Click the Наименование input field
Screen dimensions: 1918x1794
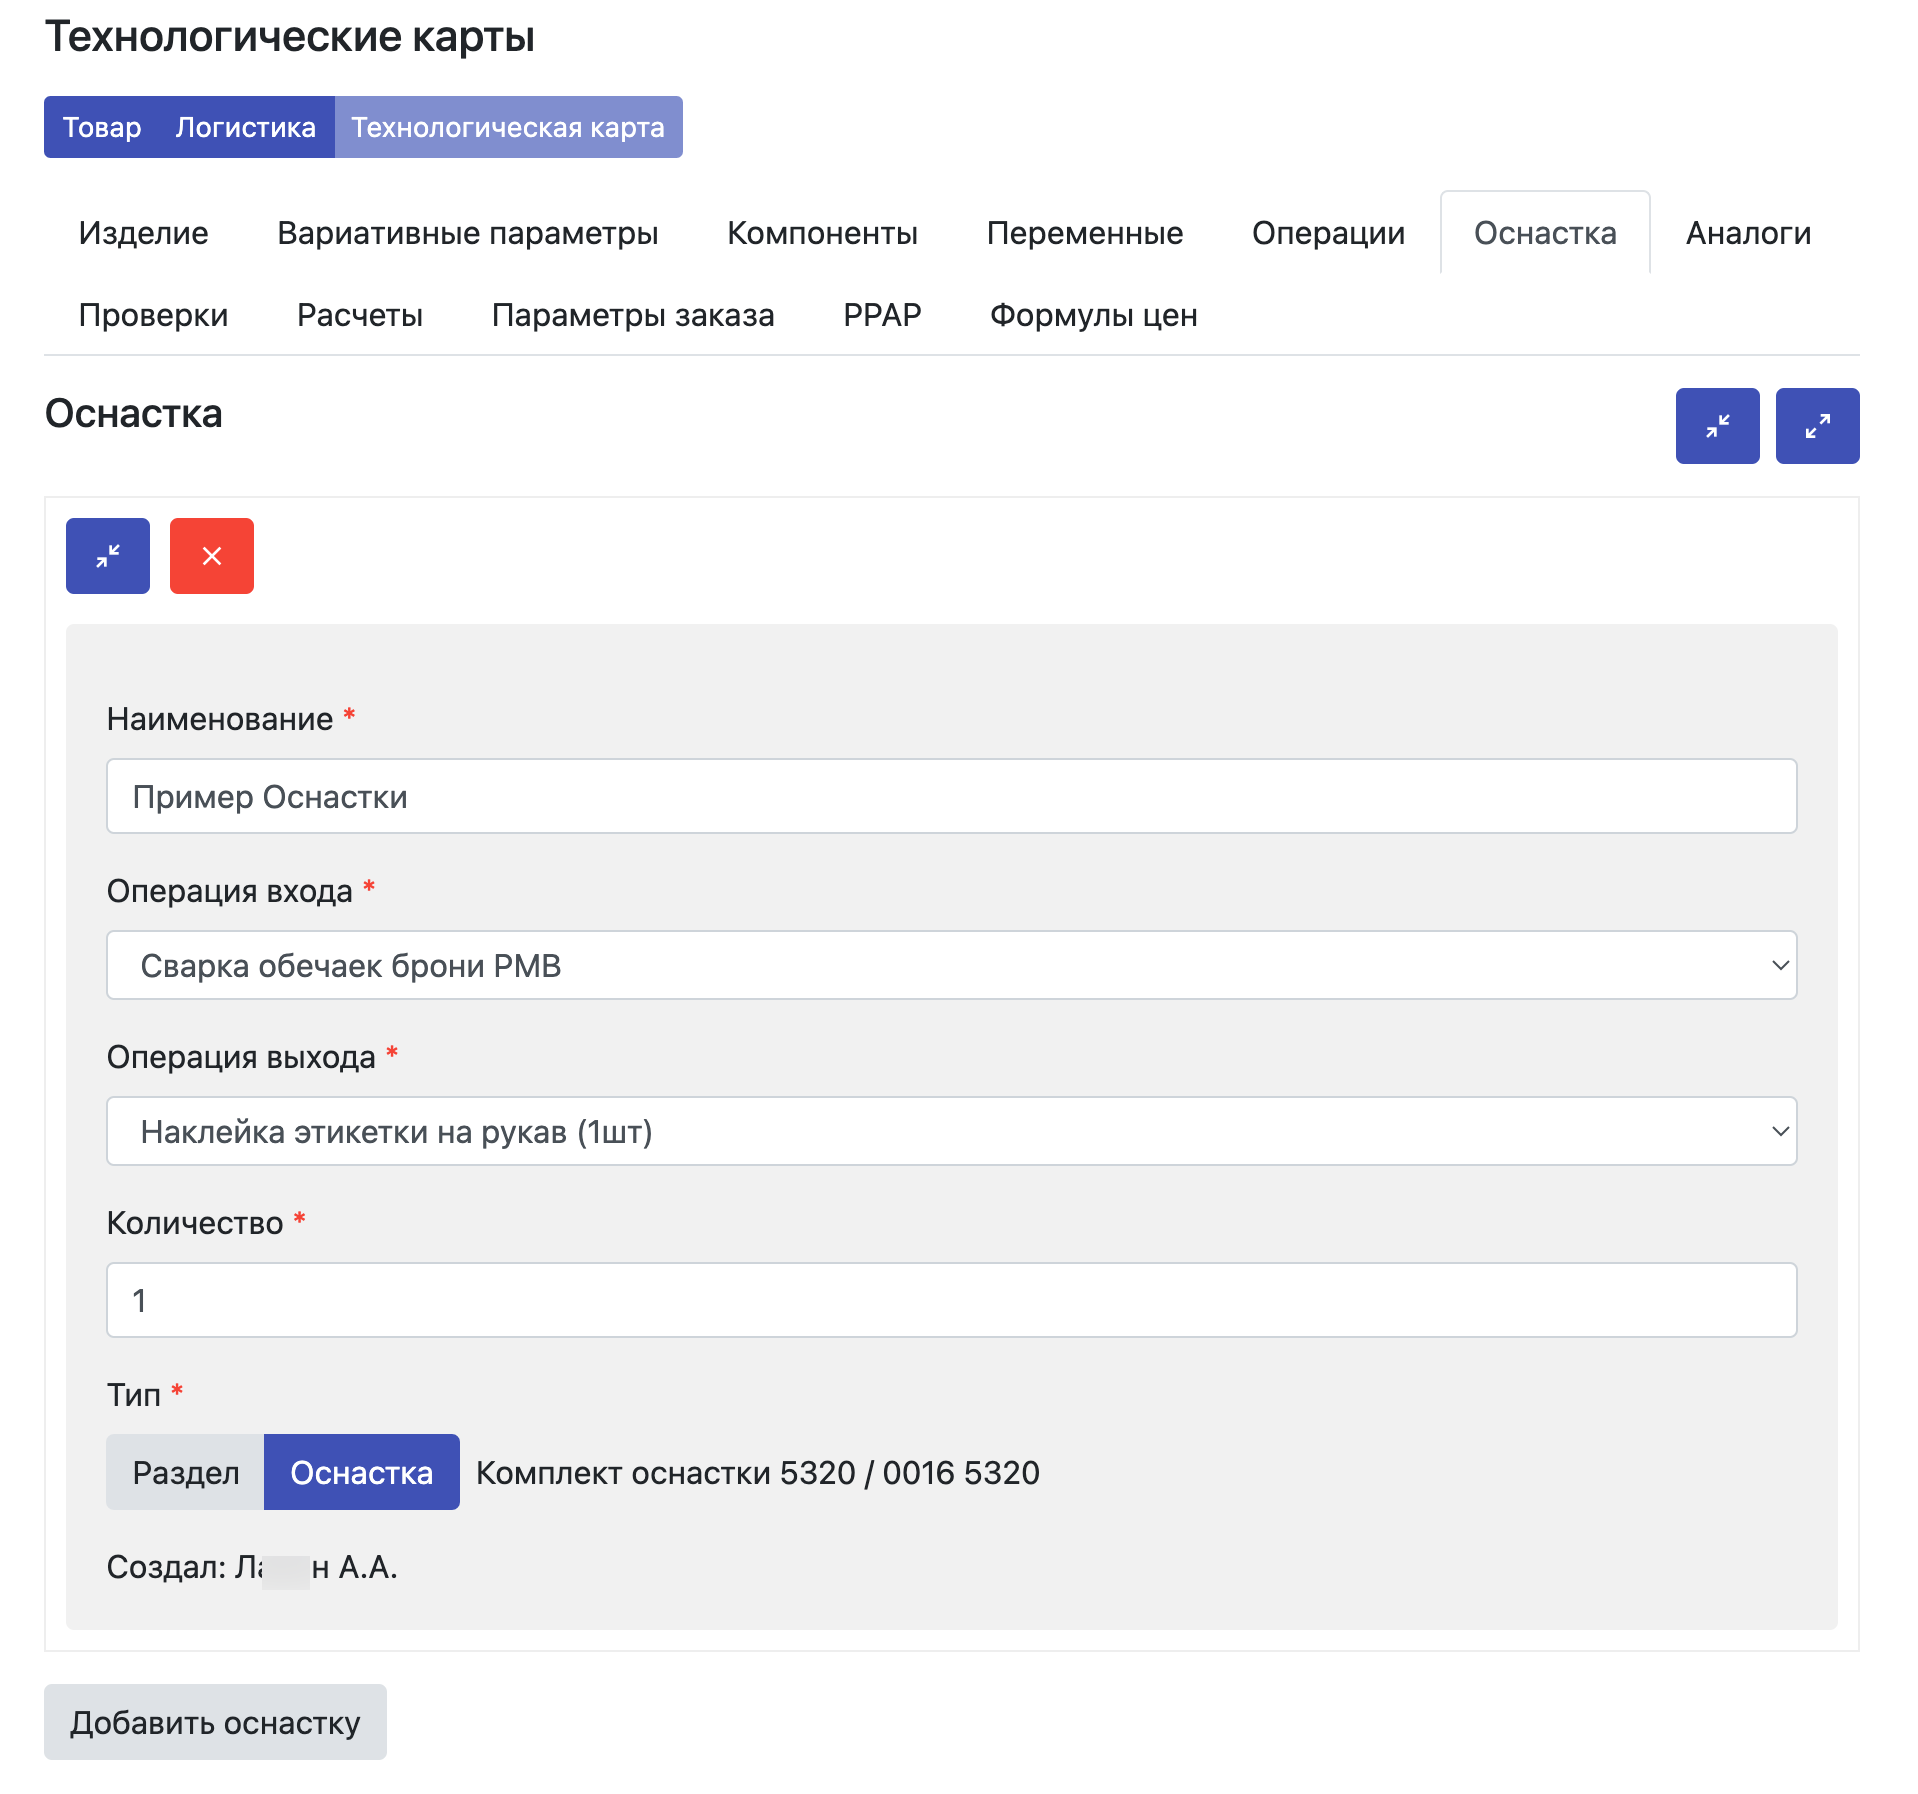pos(951,796)
